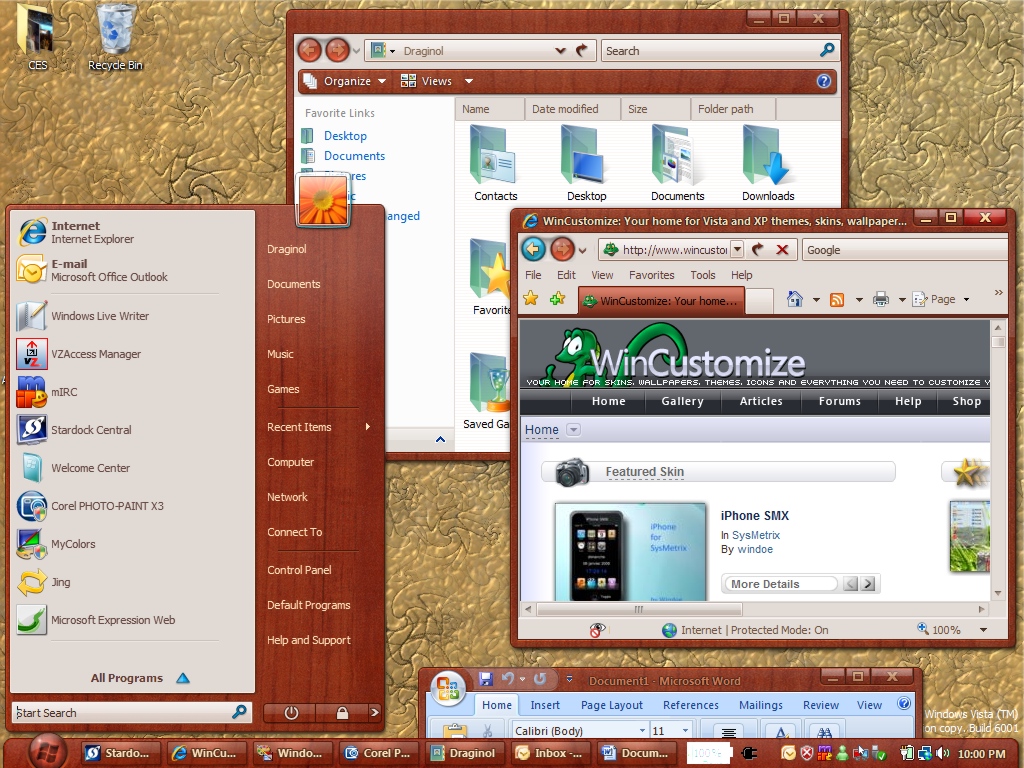Click the IE vertical scrollbar down arrow
Screen dimensions: 1024x768
pos(997,593)
